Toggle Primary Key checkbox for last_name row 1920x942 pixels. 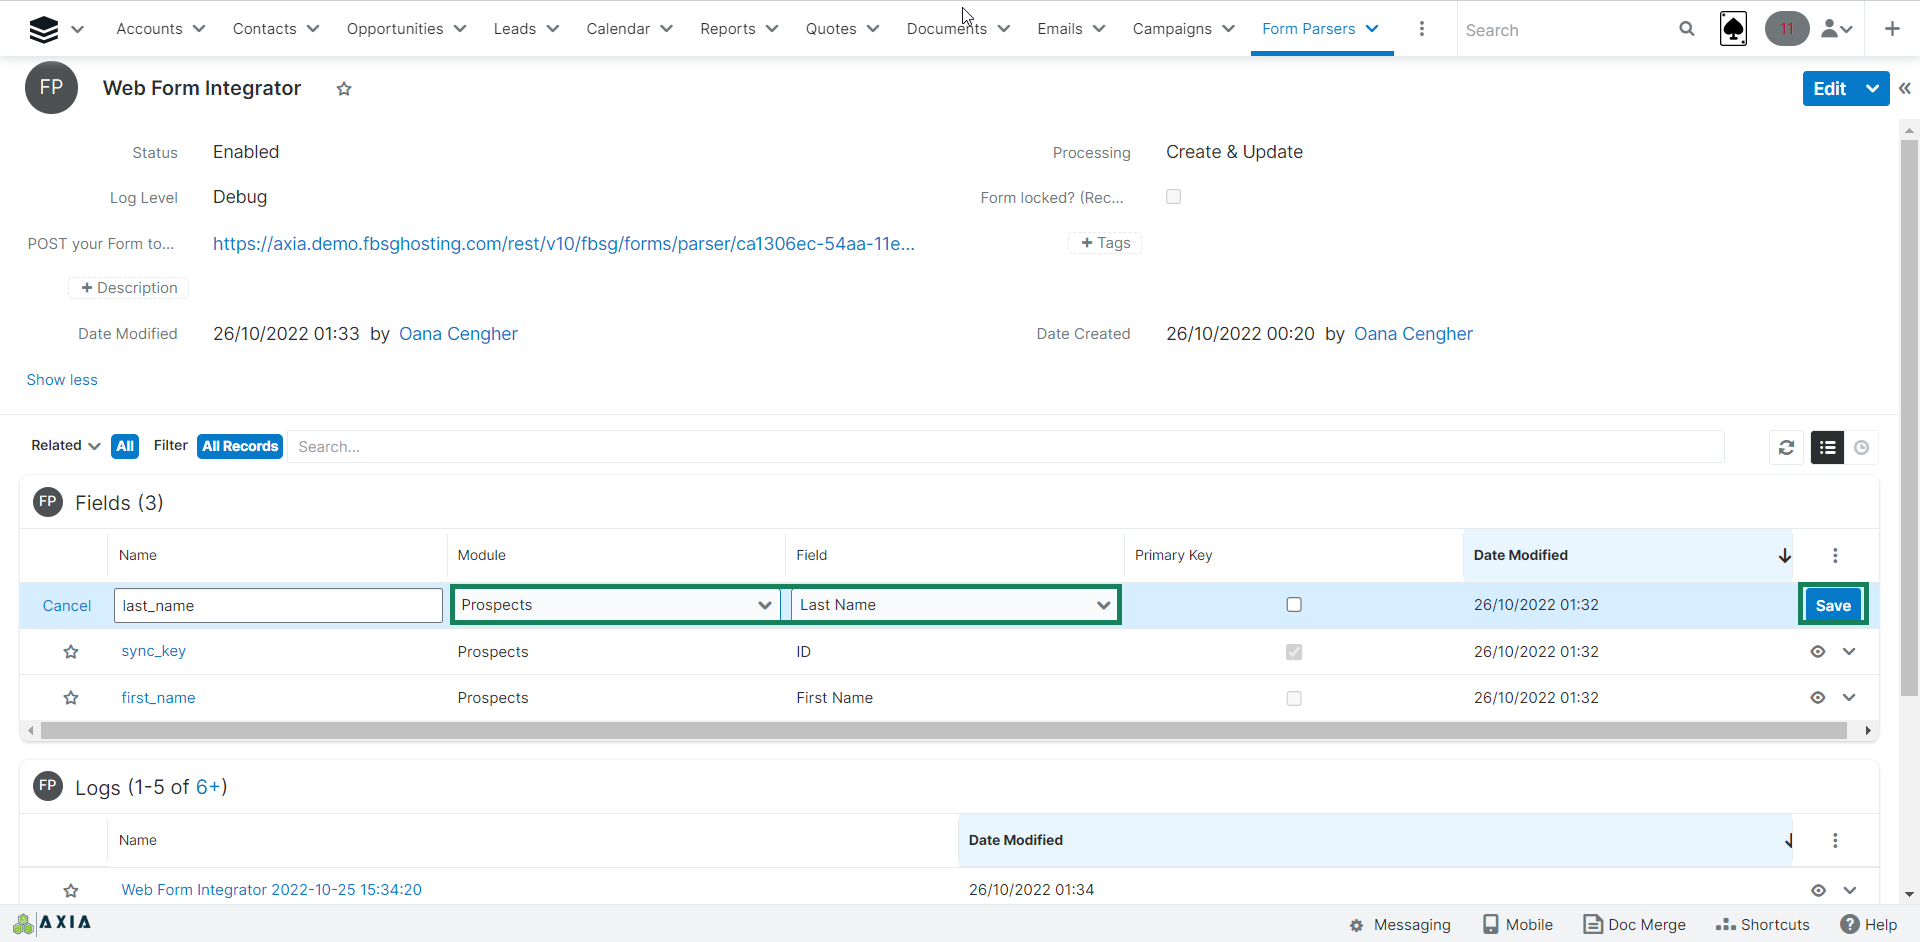(x=1294, y=605)
